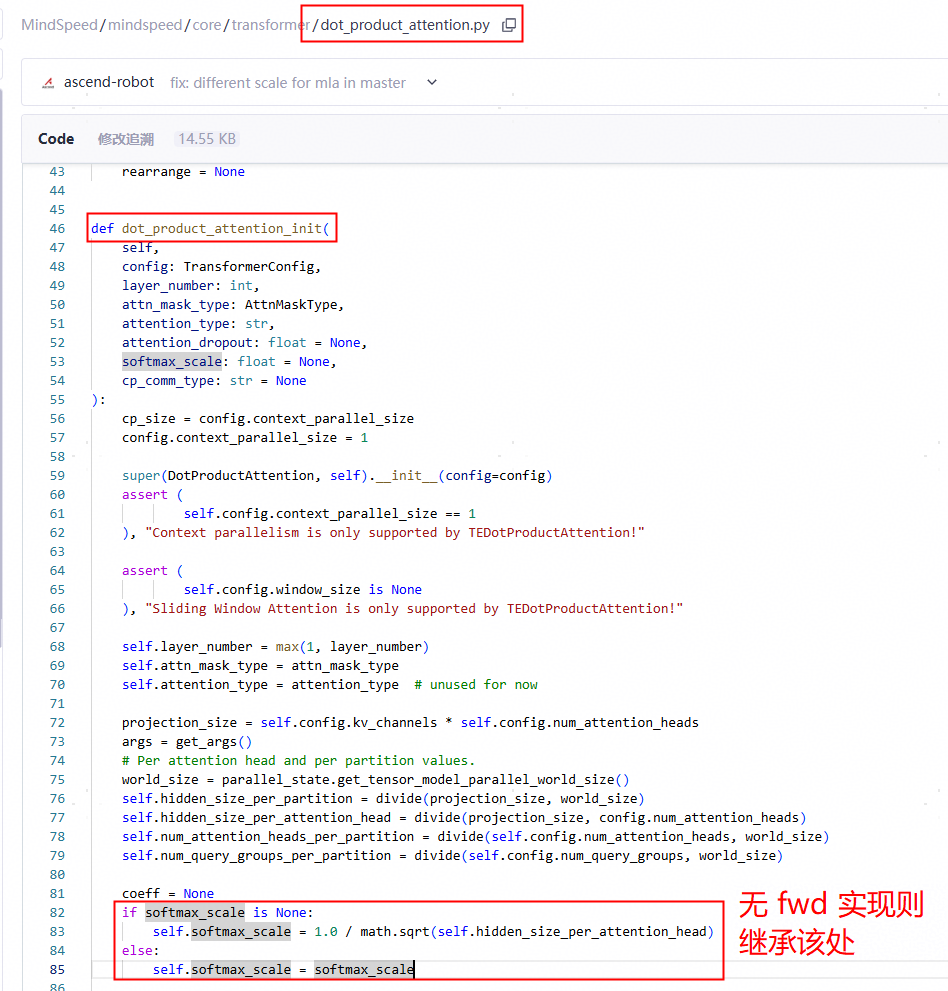948x991 pixels.
Task: Expand the commit message chevron
Action: click(x=432, y=82)
